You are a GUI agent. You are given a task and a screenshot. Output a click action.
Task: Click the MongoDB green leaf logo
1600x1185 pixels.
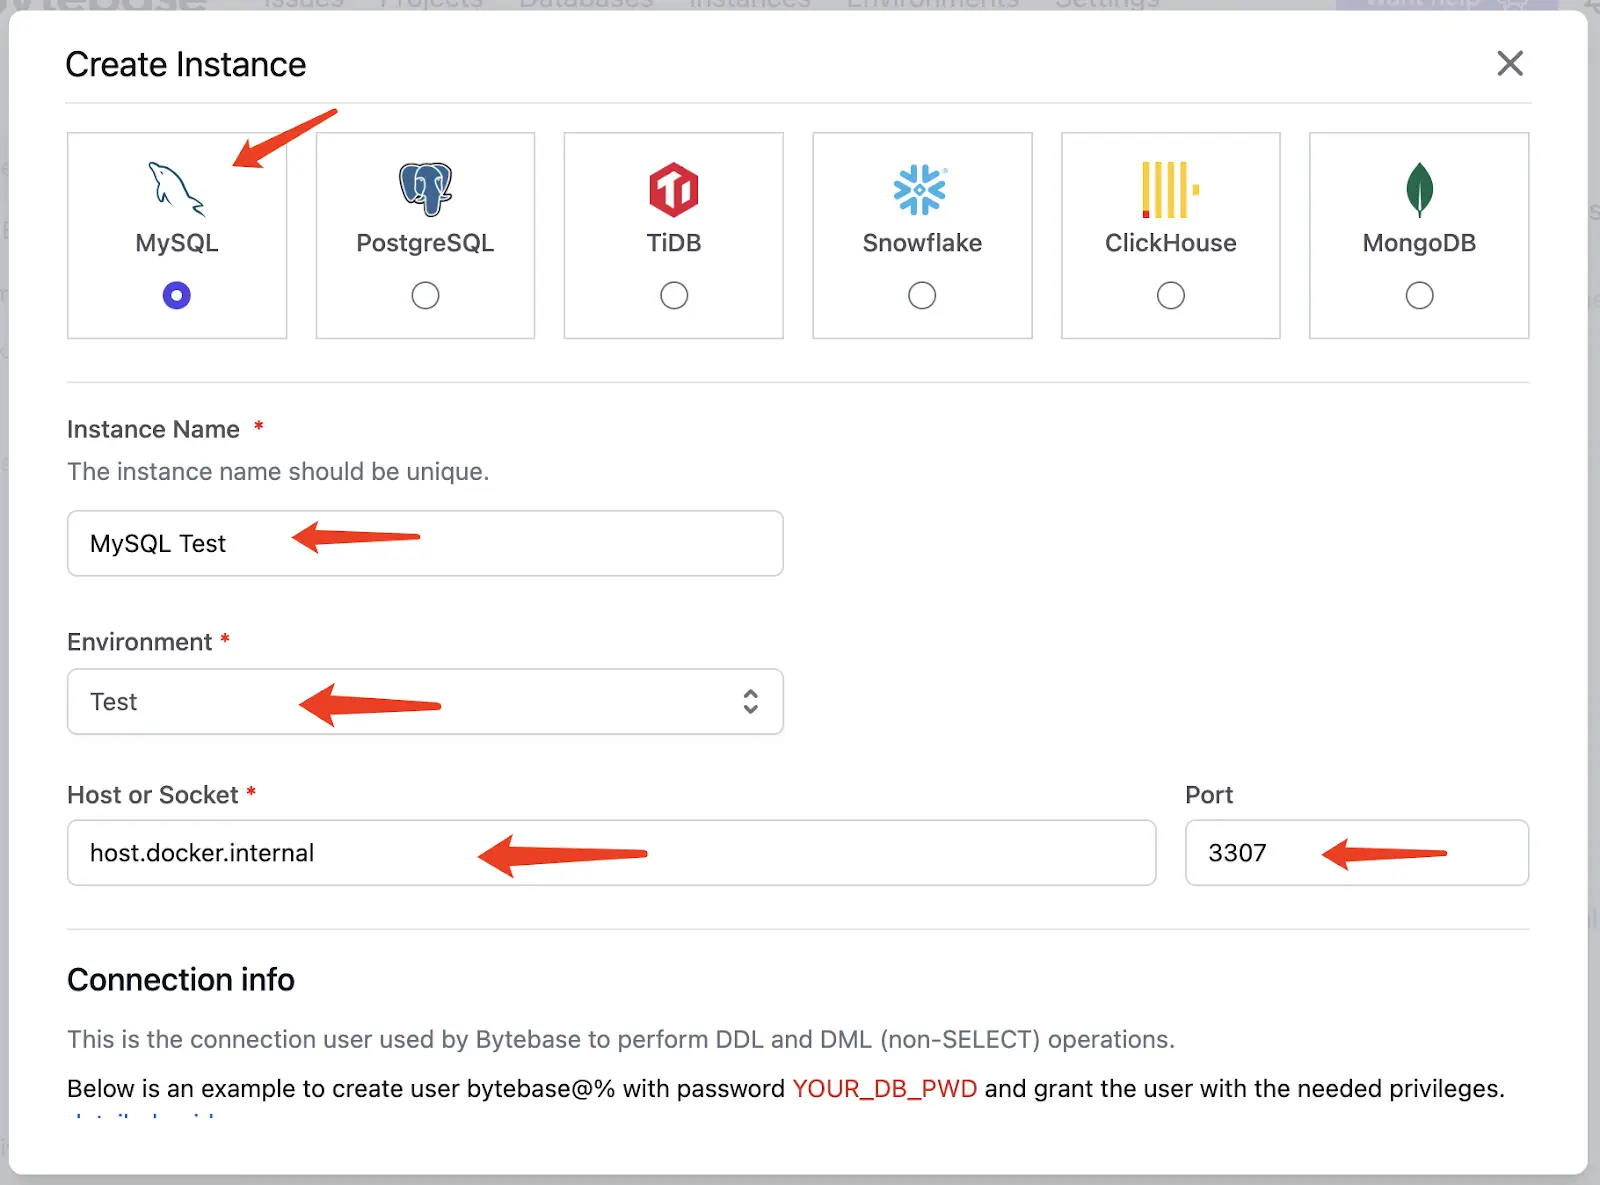[1419, 189]
